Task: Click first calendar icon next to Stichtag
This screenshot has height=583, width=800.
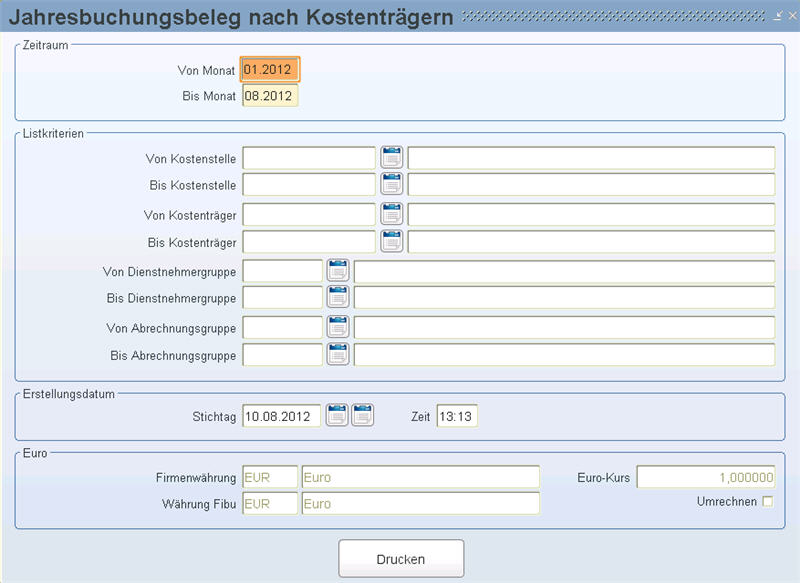Action: [338, 415]
